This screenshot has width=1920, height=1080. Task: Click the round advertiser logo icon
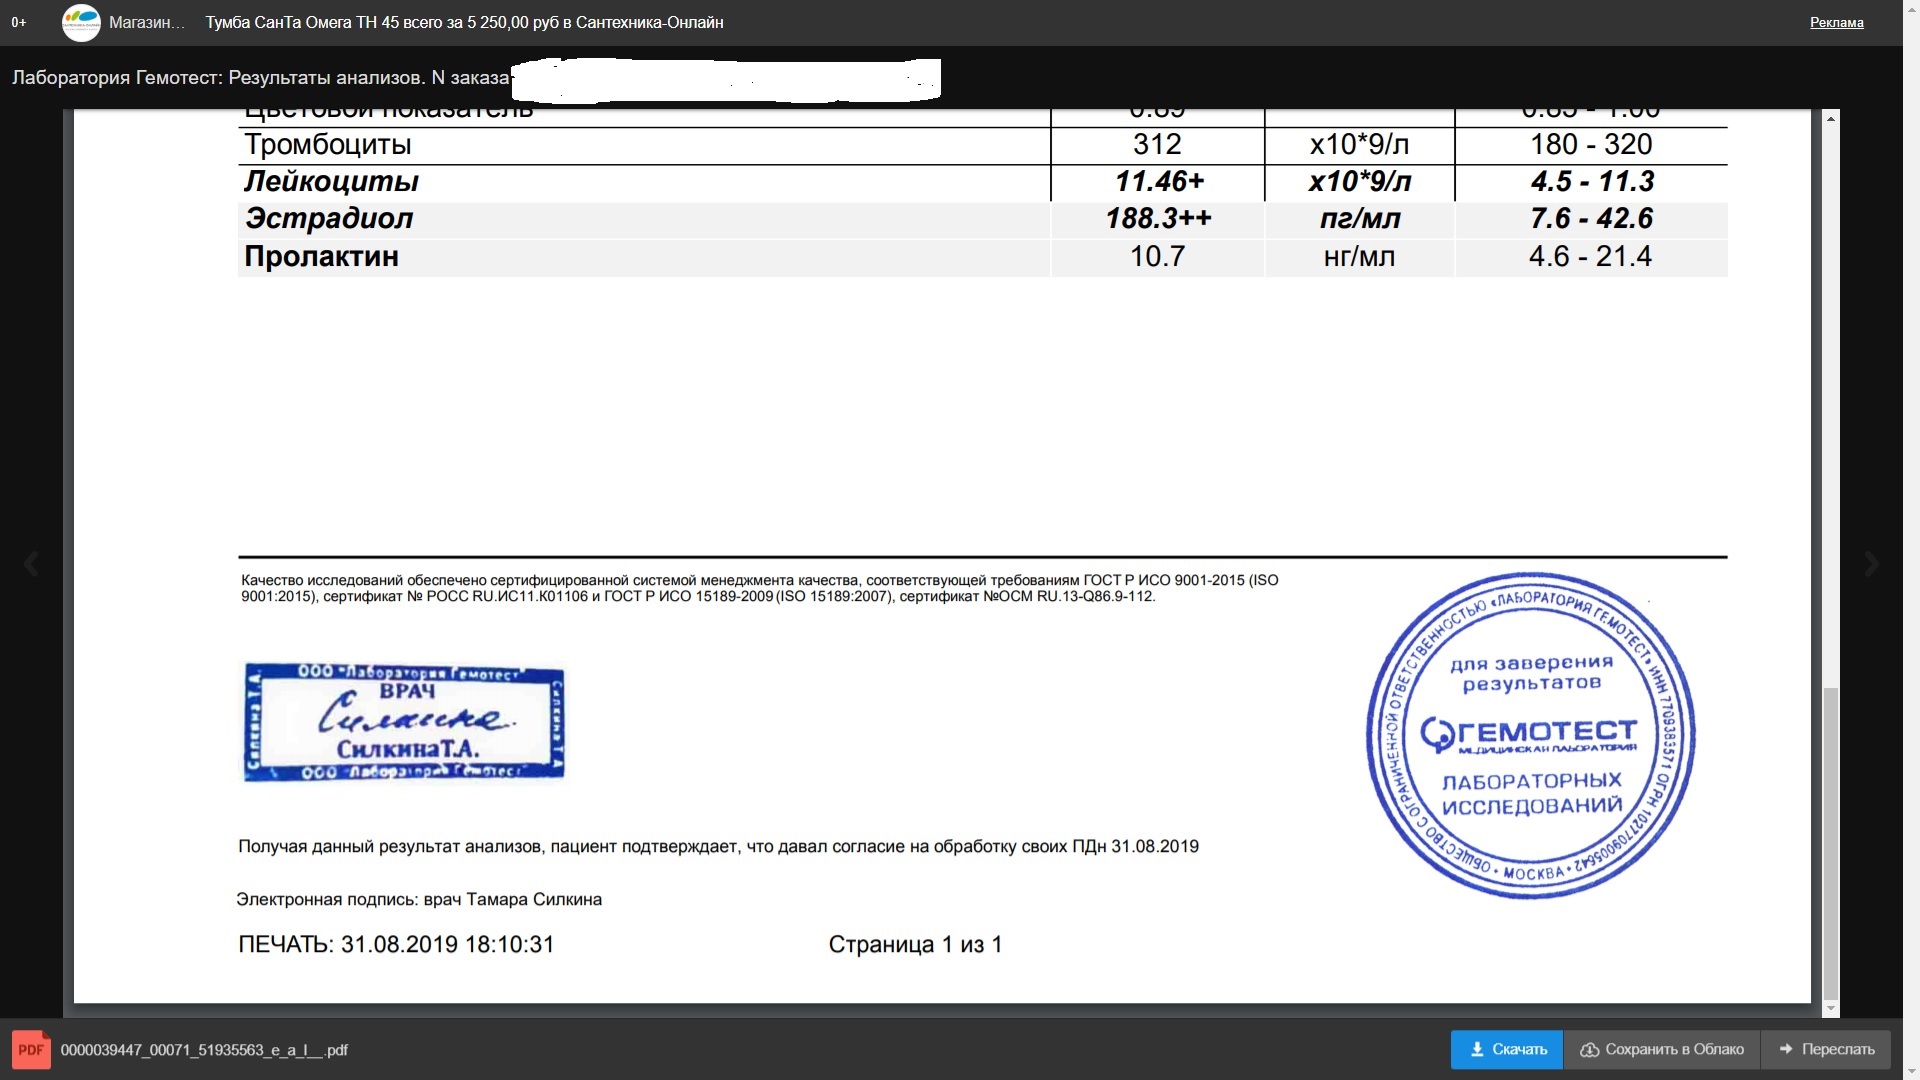click(81, 22)
